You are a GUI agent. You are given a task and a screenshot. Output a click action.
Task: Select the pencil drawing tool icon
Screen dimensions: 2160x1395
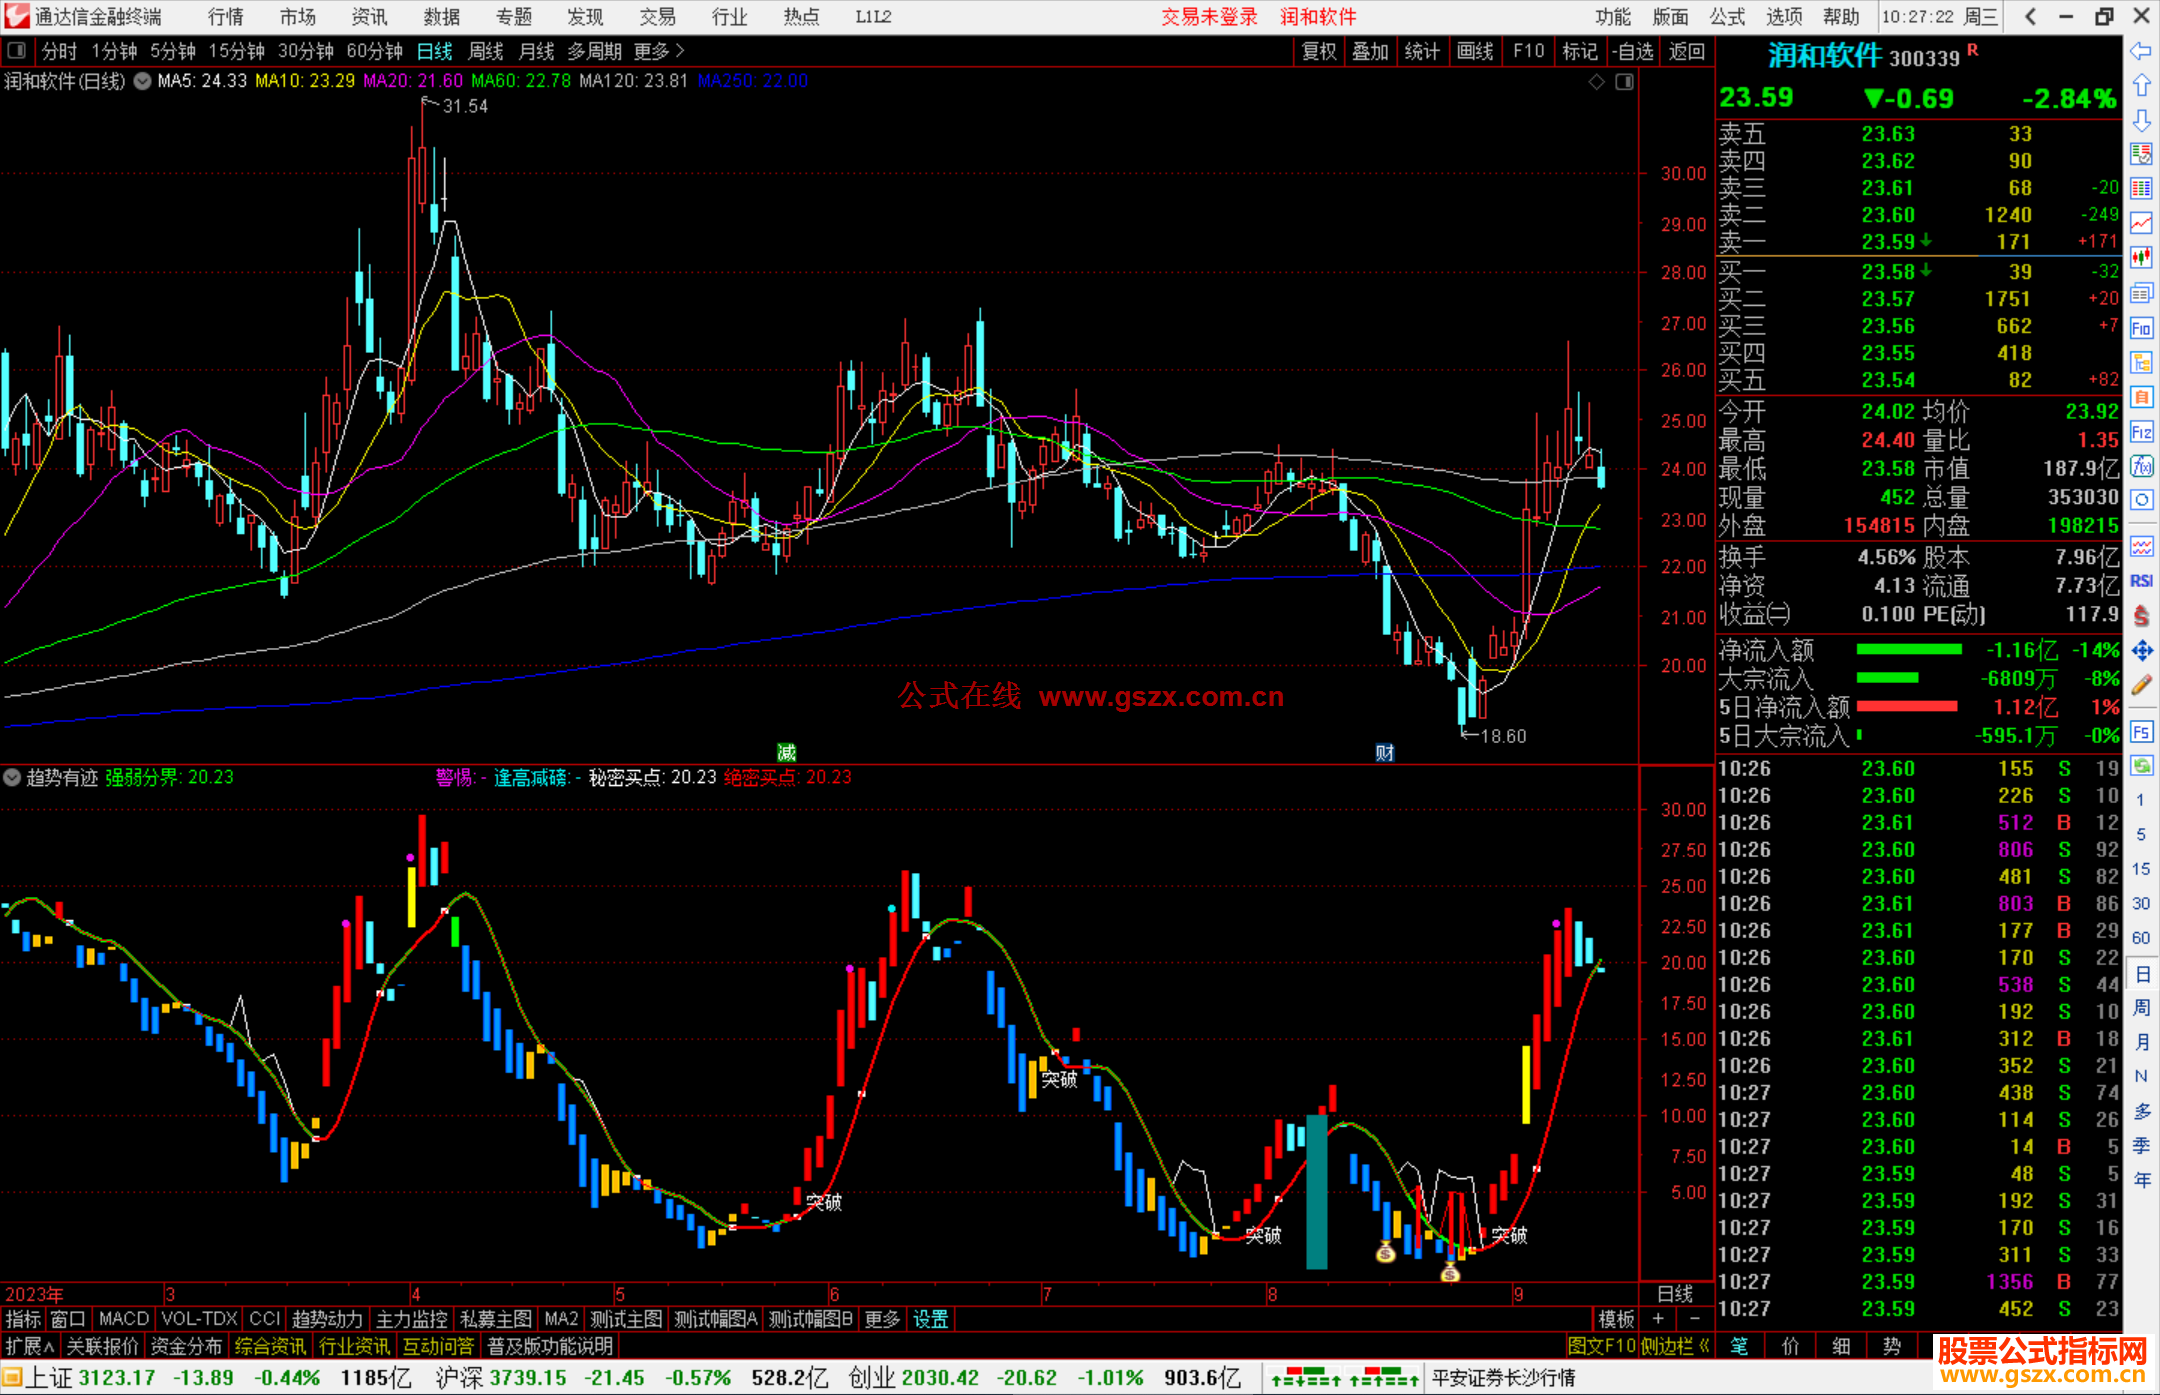pyautogui.click(x=2141, y=685)
